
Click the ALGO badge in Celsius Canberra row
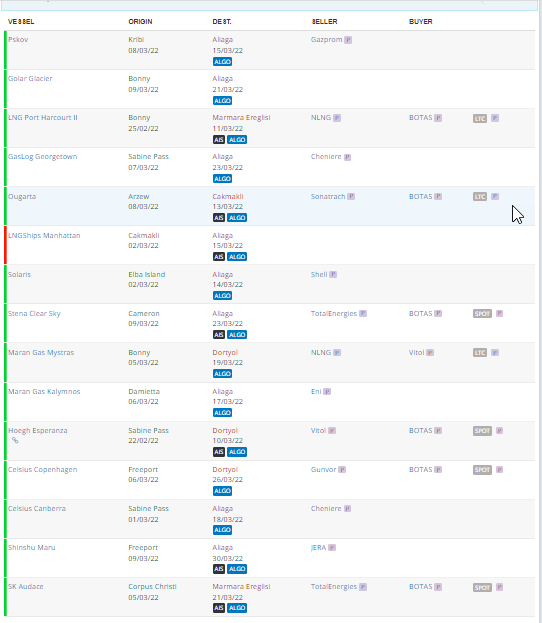click(x=222, y=530)
